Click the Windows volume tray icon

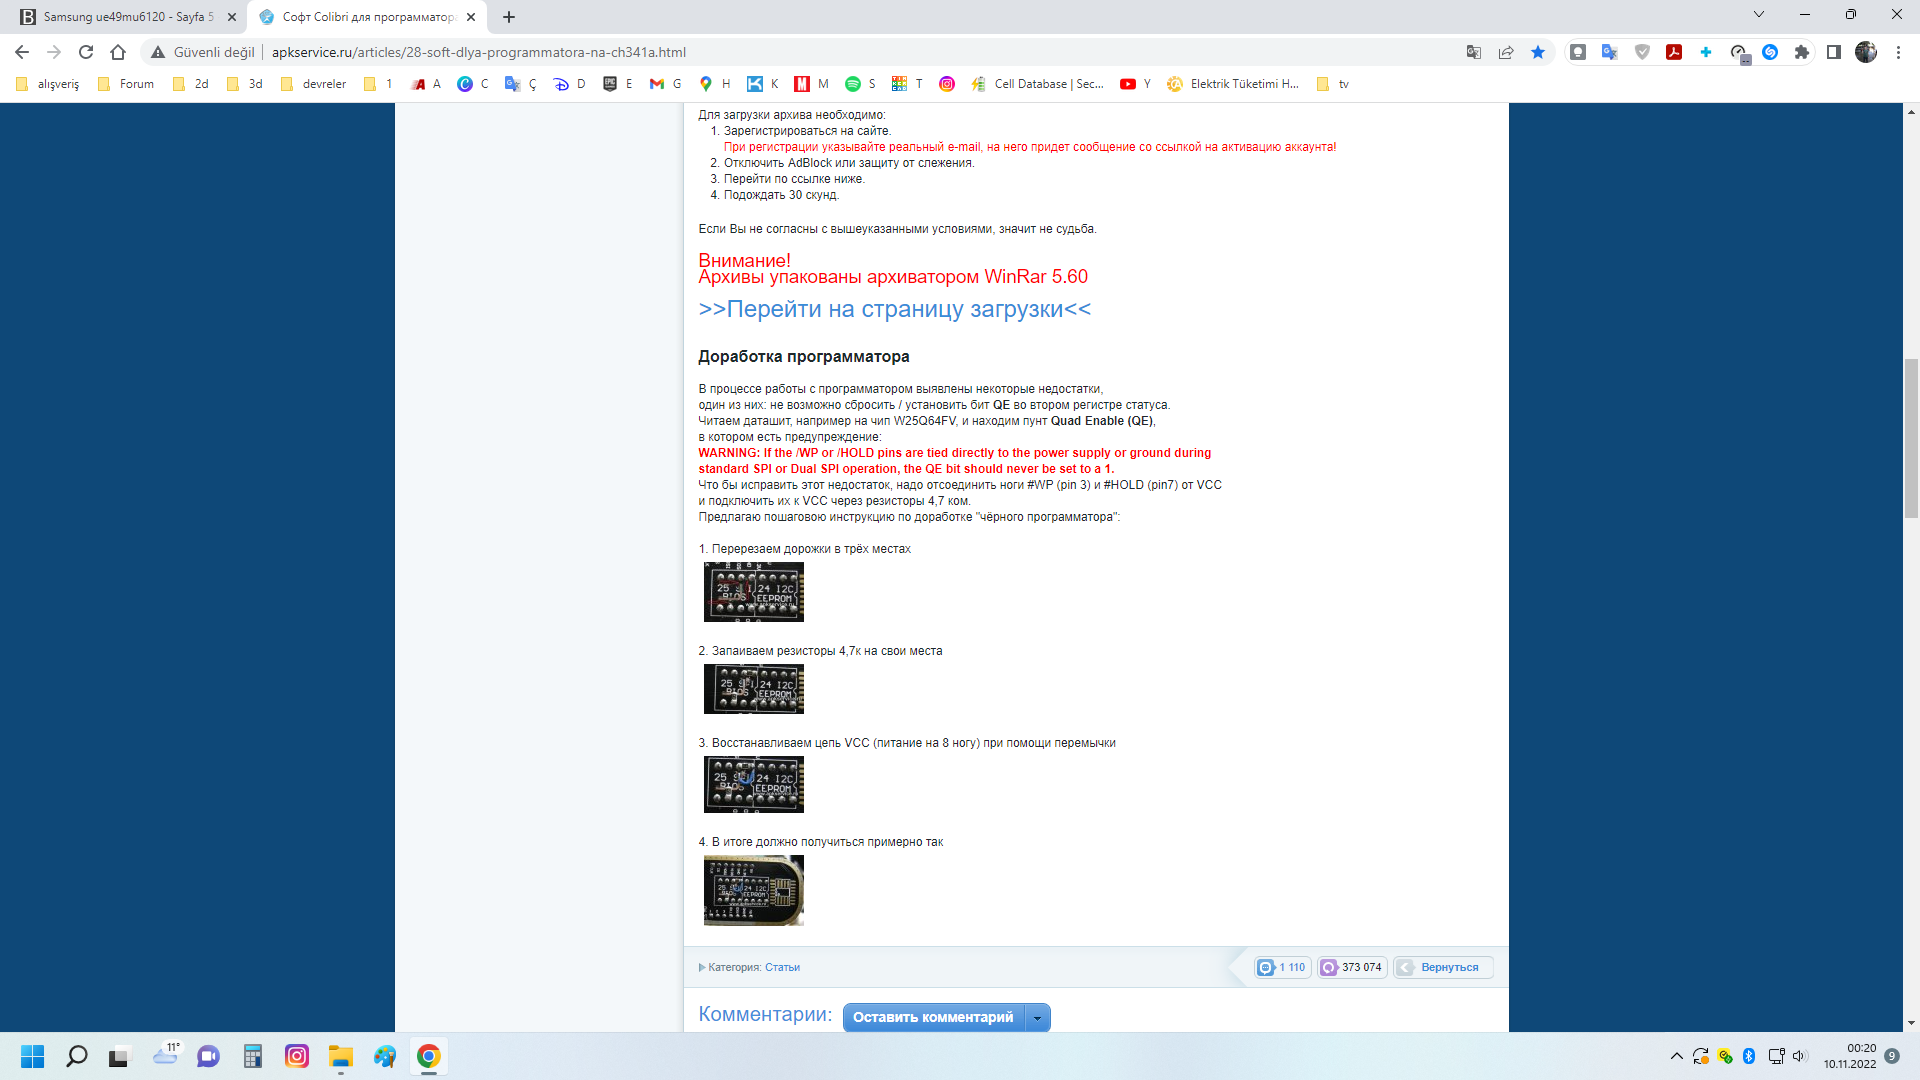pyautogui.click(x=1799, y=1056)
